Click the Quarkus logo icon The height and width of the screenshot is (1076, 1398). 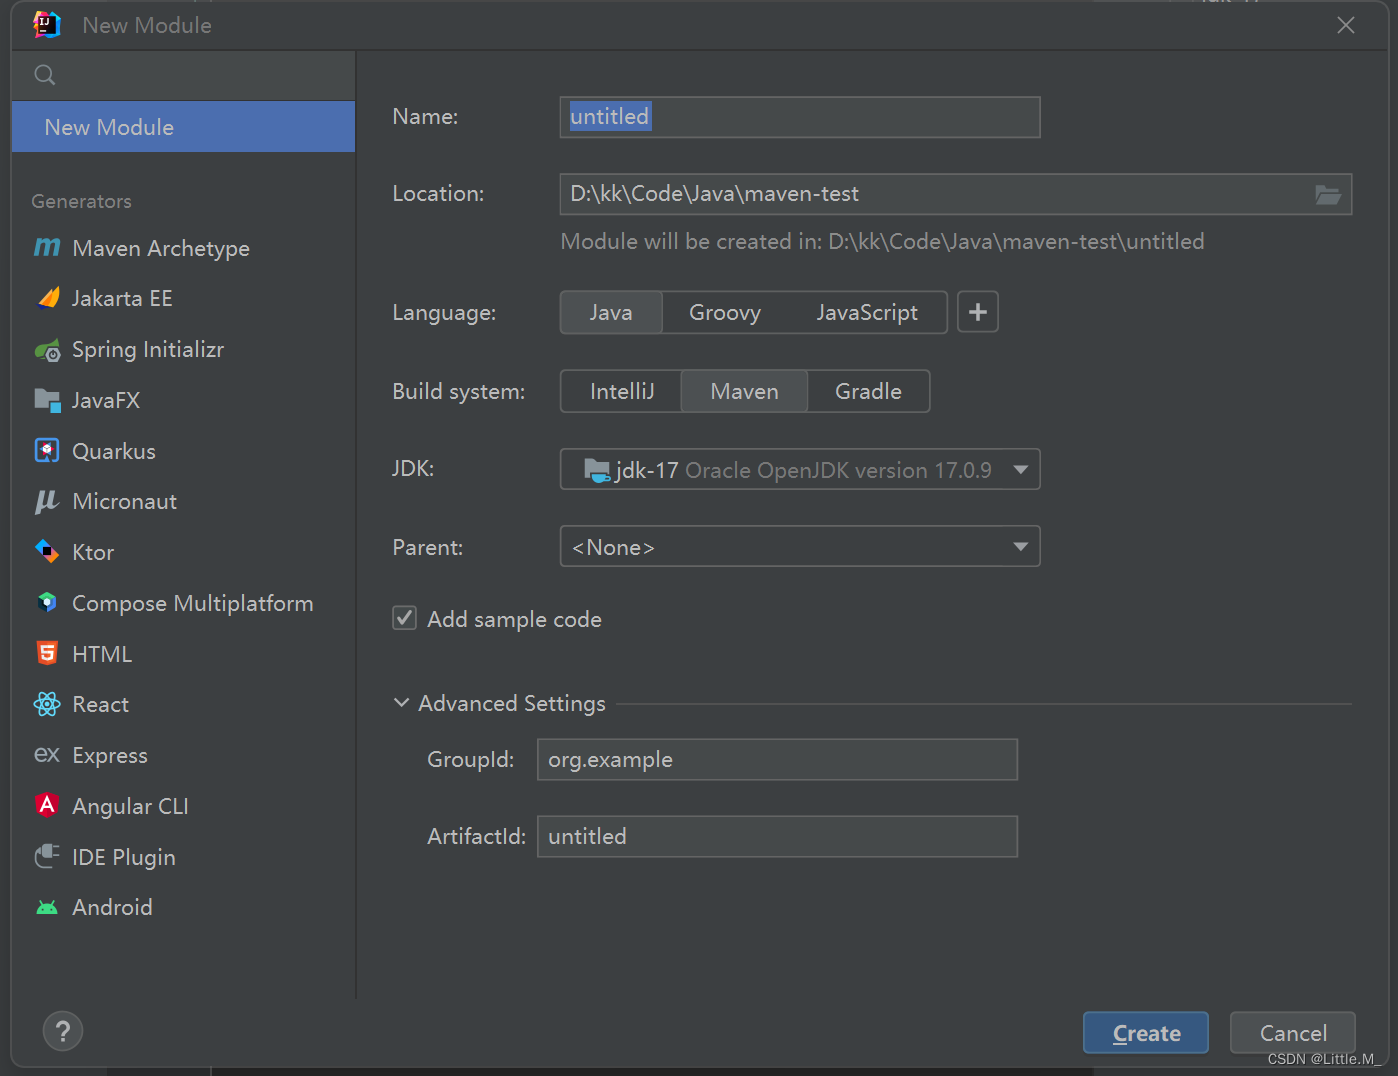tap(47, 451)
